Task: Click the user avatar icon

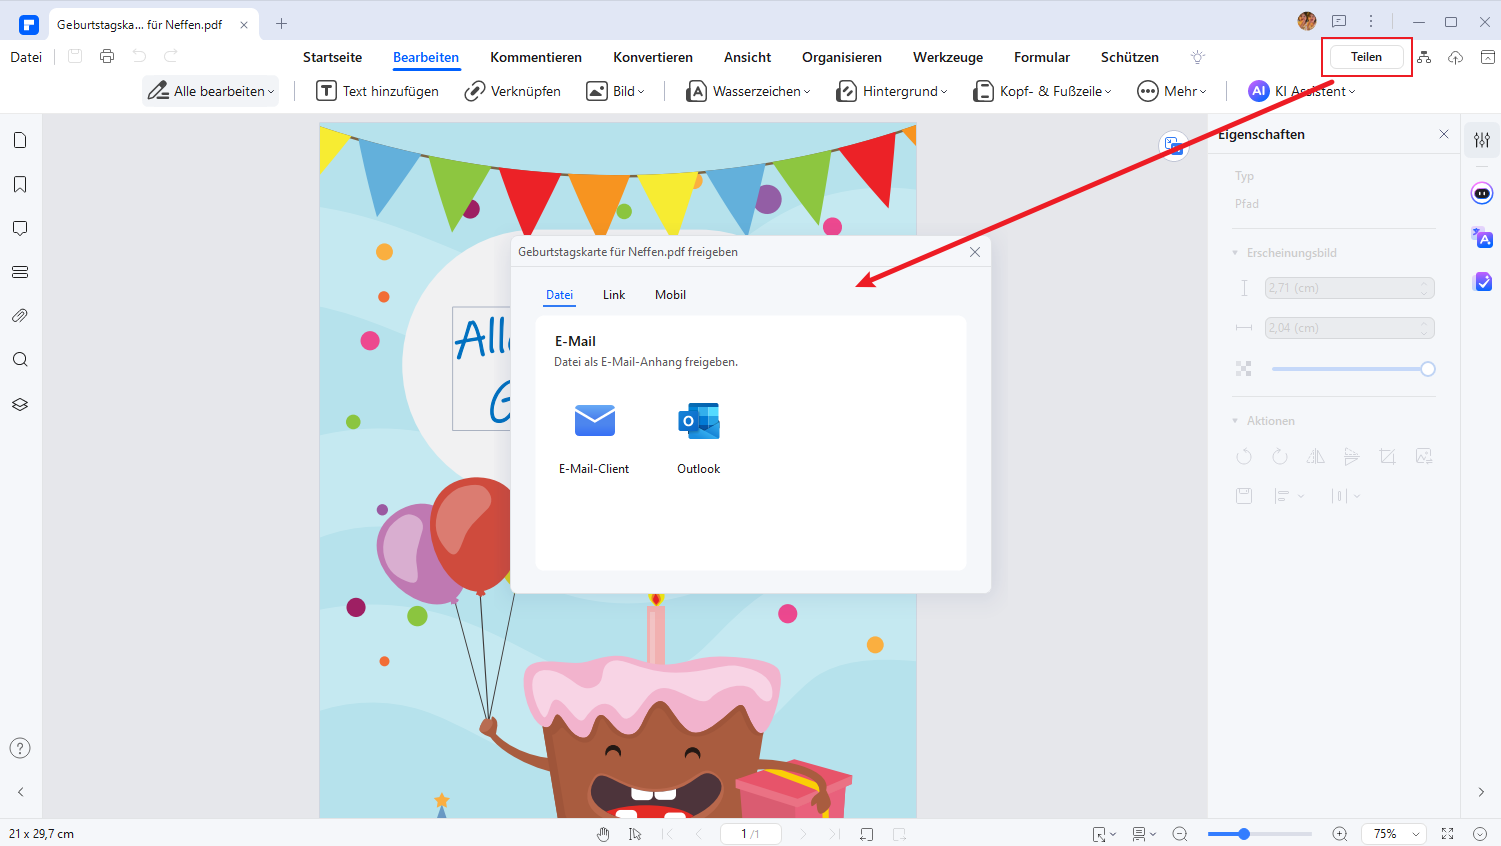Action: 1307,21
